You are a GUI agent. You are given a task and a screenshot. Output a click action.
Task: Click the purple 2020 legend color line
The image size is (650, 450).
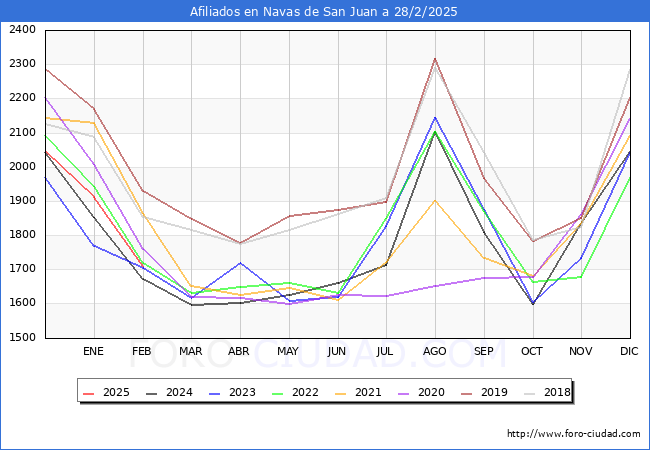[x=404, y=393]
